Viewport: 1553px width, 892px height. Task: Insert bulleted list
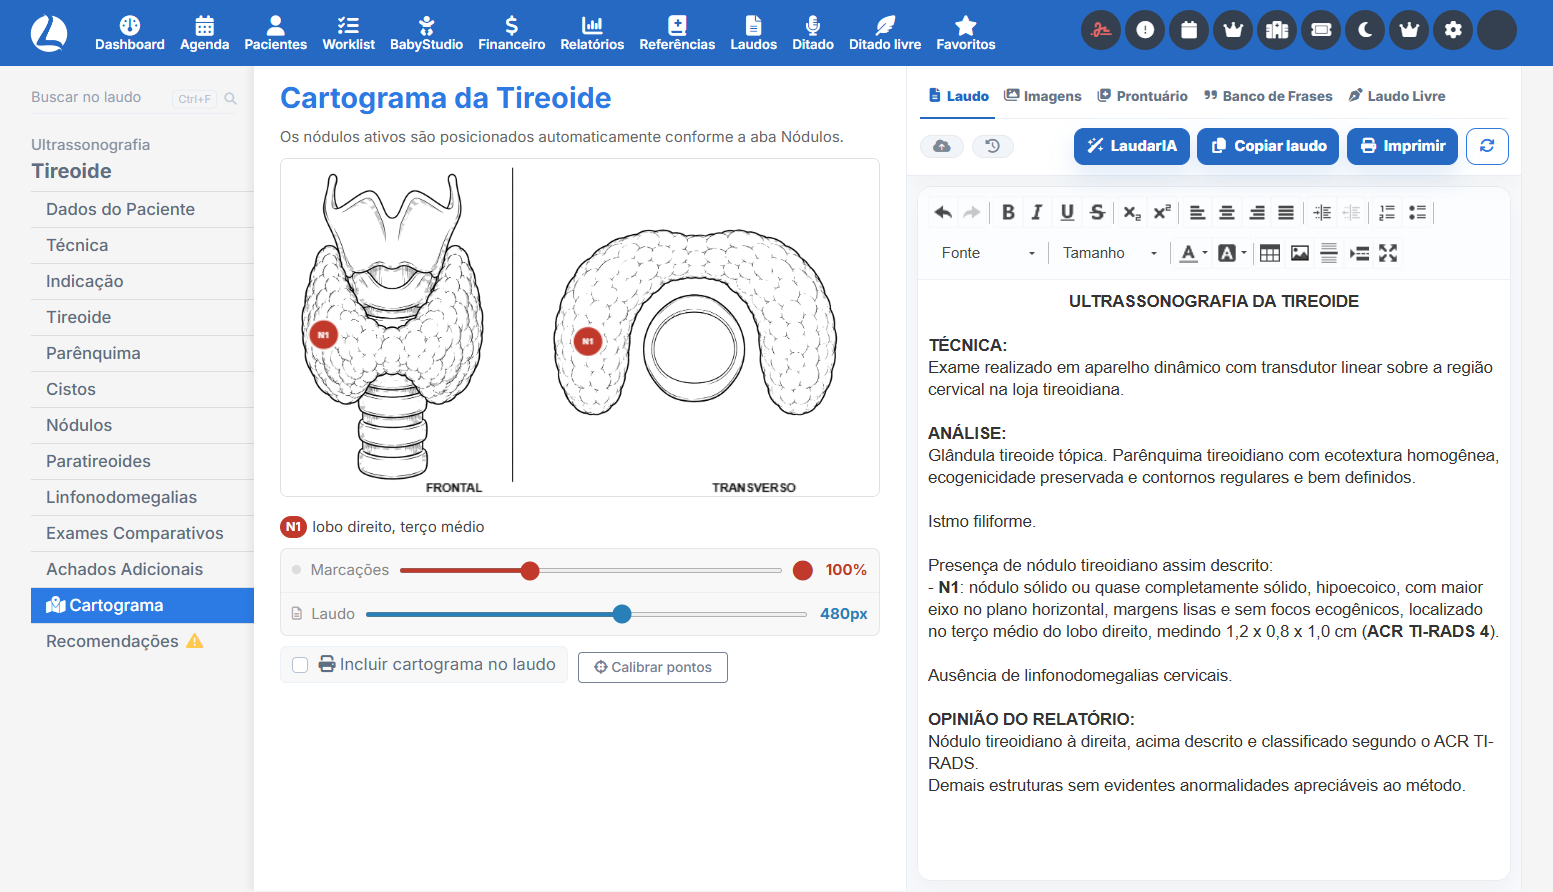pos(1417,212)
